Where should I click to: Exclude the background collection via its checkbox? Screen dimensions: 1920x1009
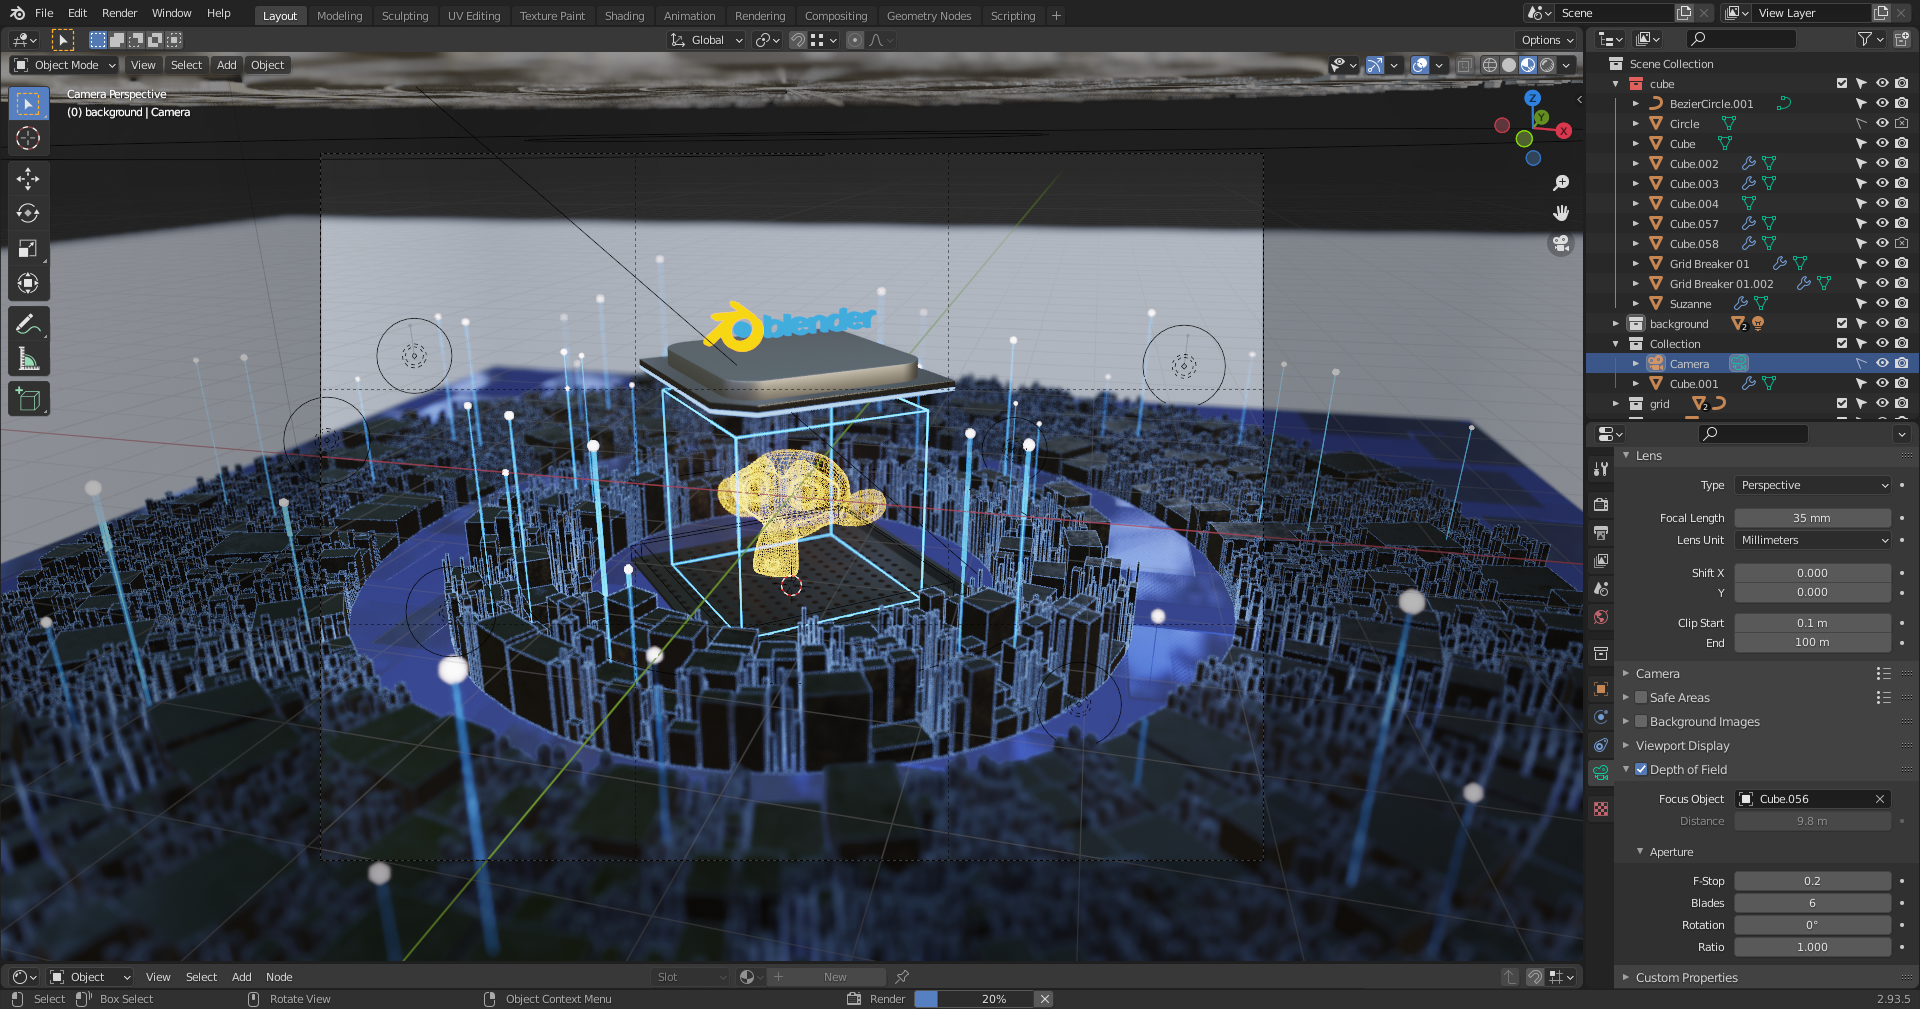click(1842, 323)
